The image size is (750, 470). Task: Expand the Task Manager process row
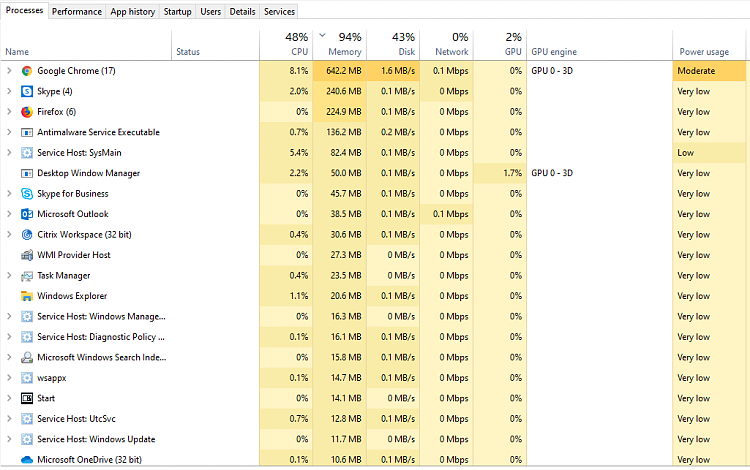(9, 276)
